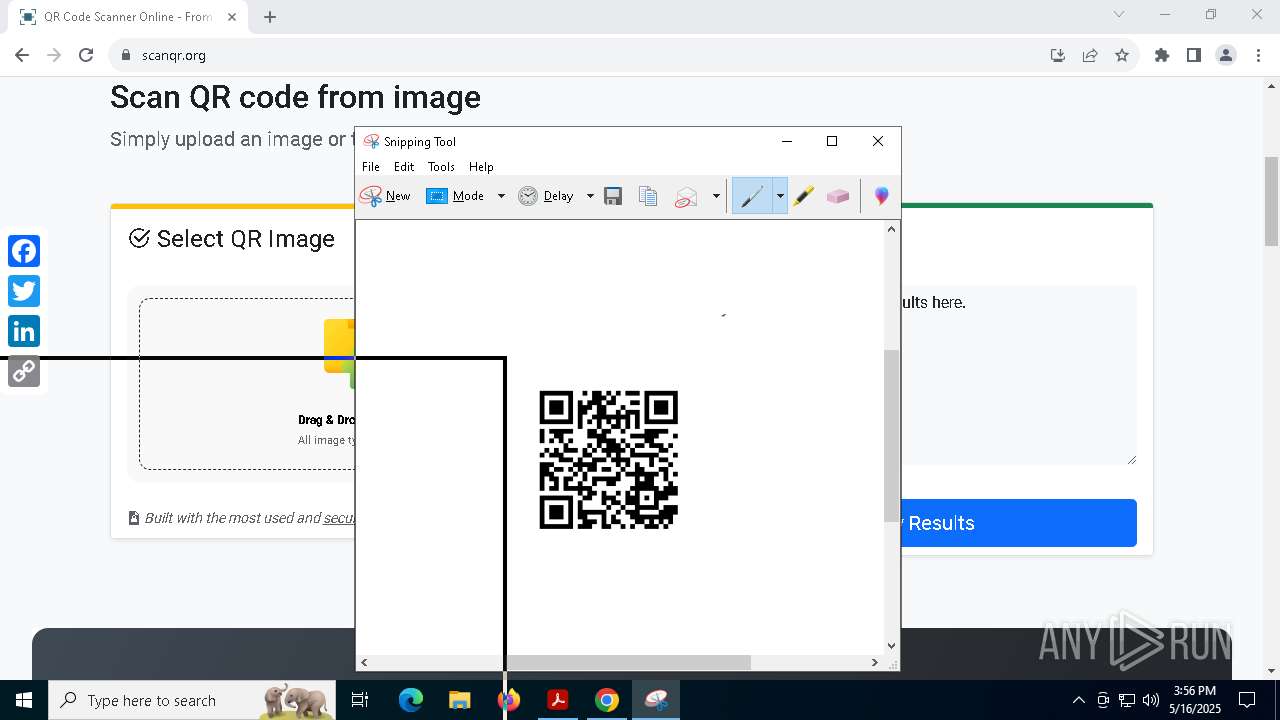This screenshot has height=720, width=1280.
Task: Open the Tools menu in Snipping Tool
Action: click(x=441, y=167)
